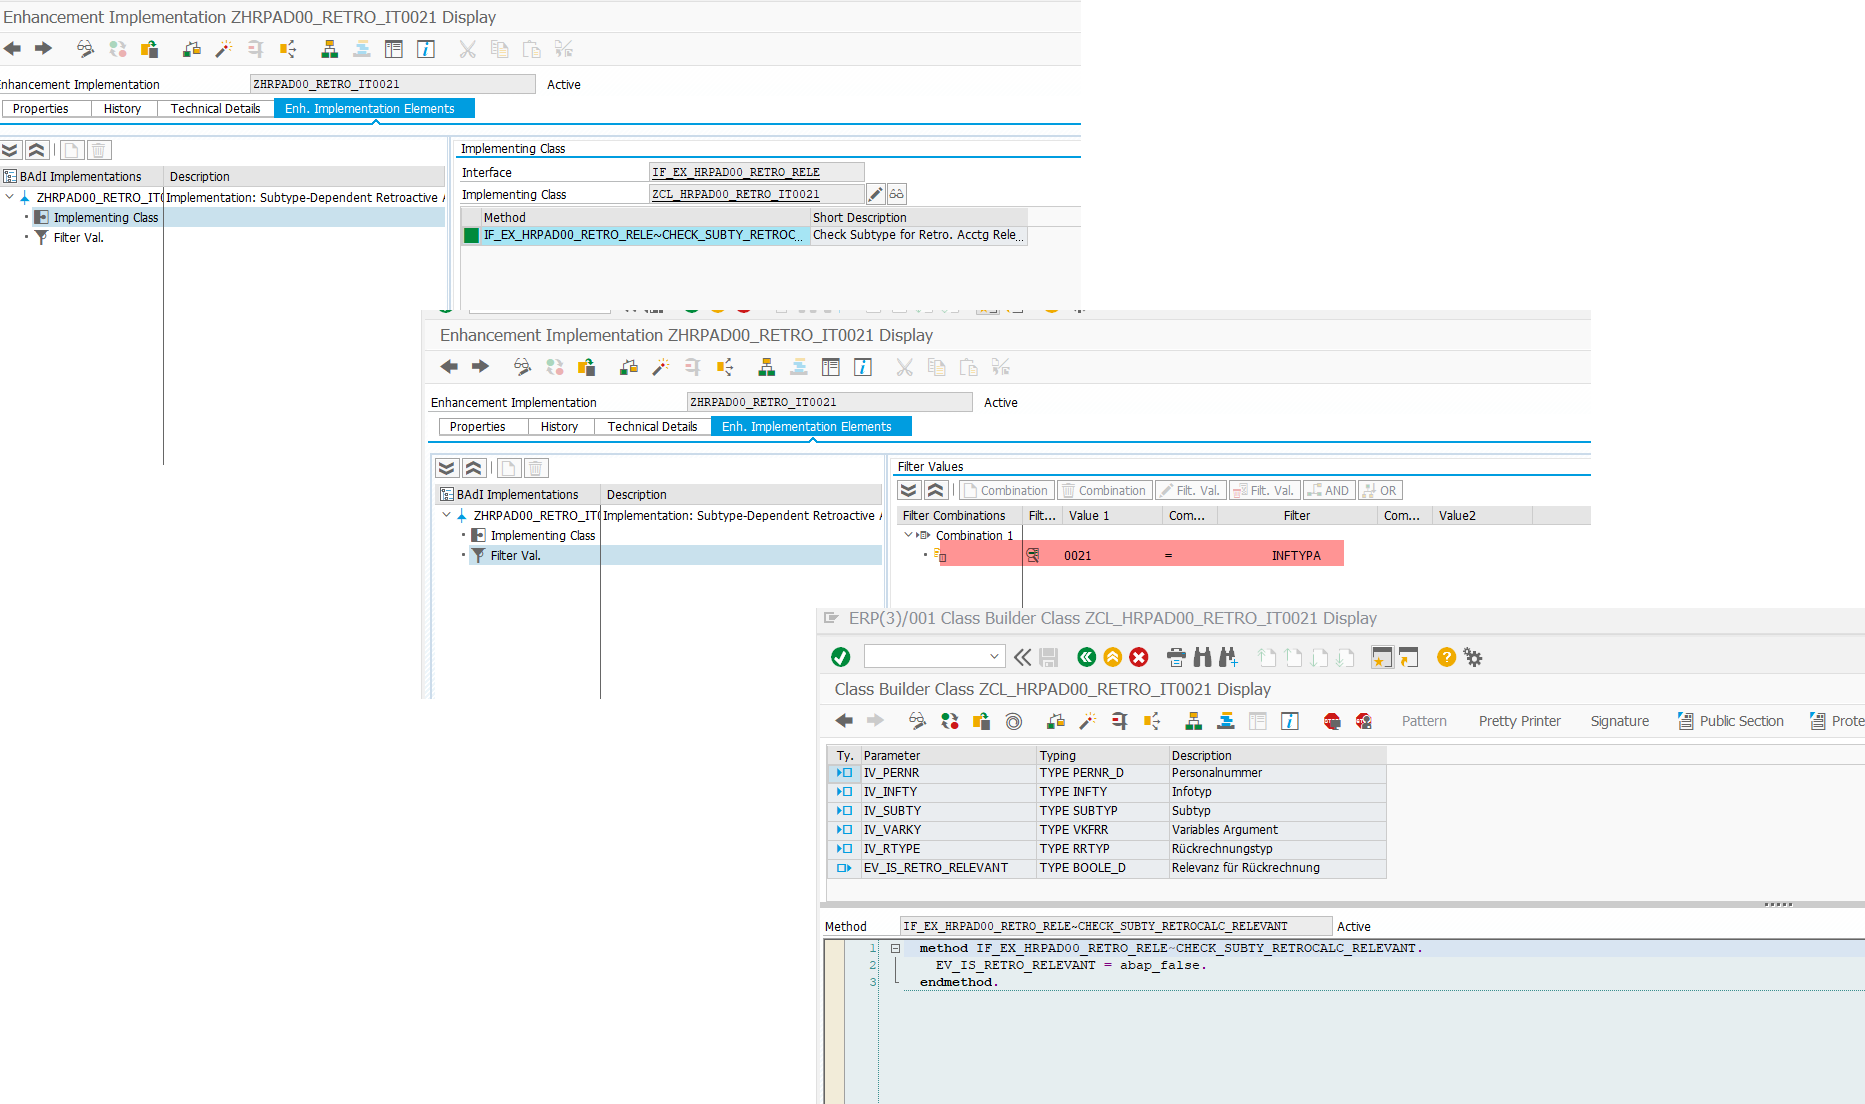Select Filter Val. in the top window tree
The height and width of the screenshot is (1104, 1865).
78,238
